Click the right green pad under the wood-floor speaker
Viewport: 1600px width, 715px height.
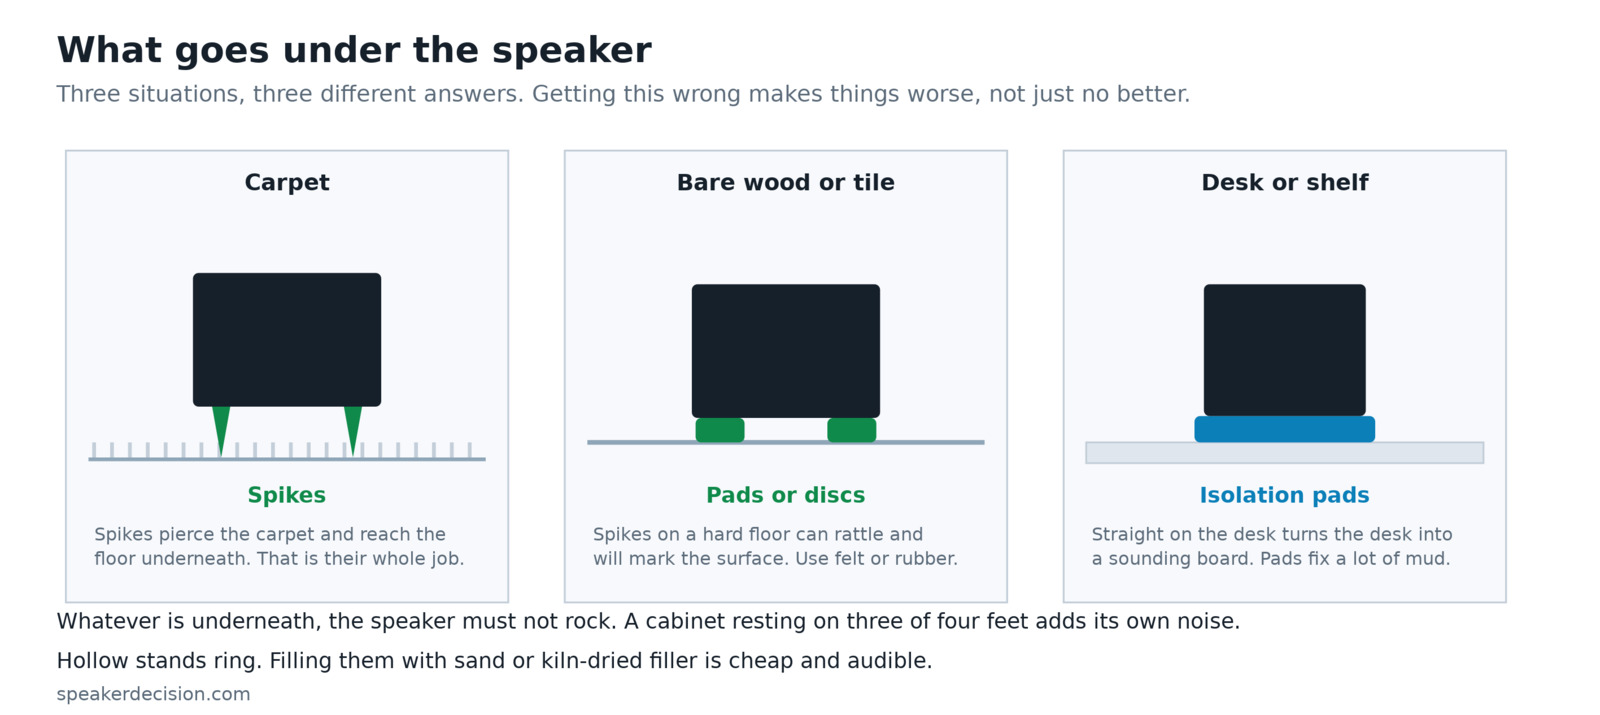pos(852,430)
